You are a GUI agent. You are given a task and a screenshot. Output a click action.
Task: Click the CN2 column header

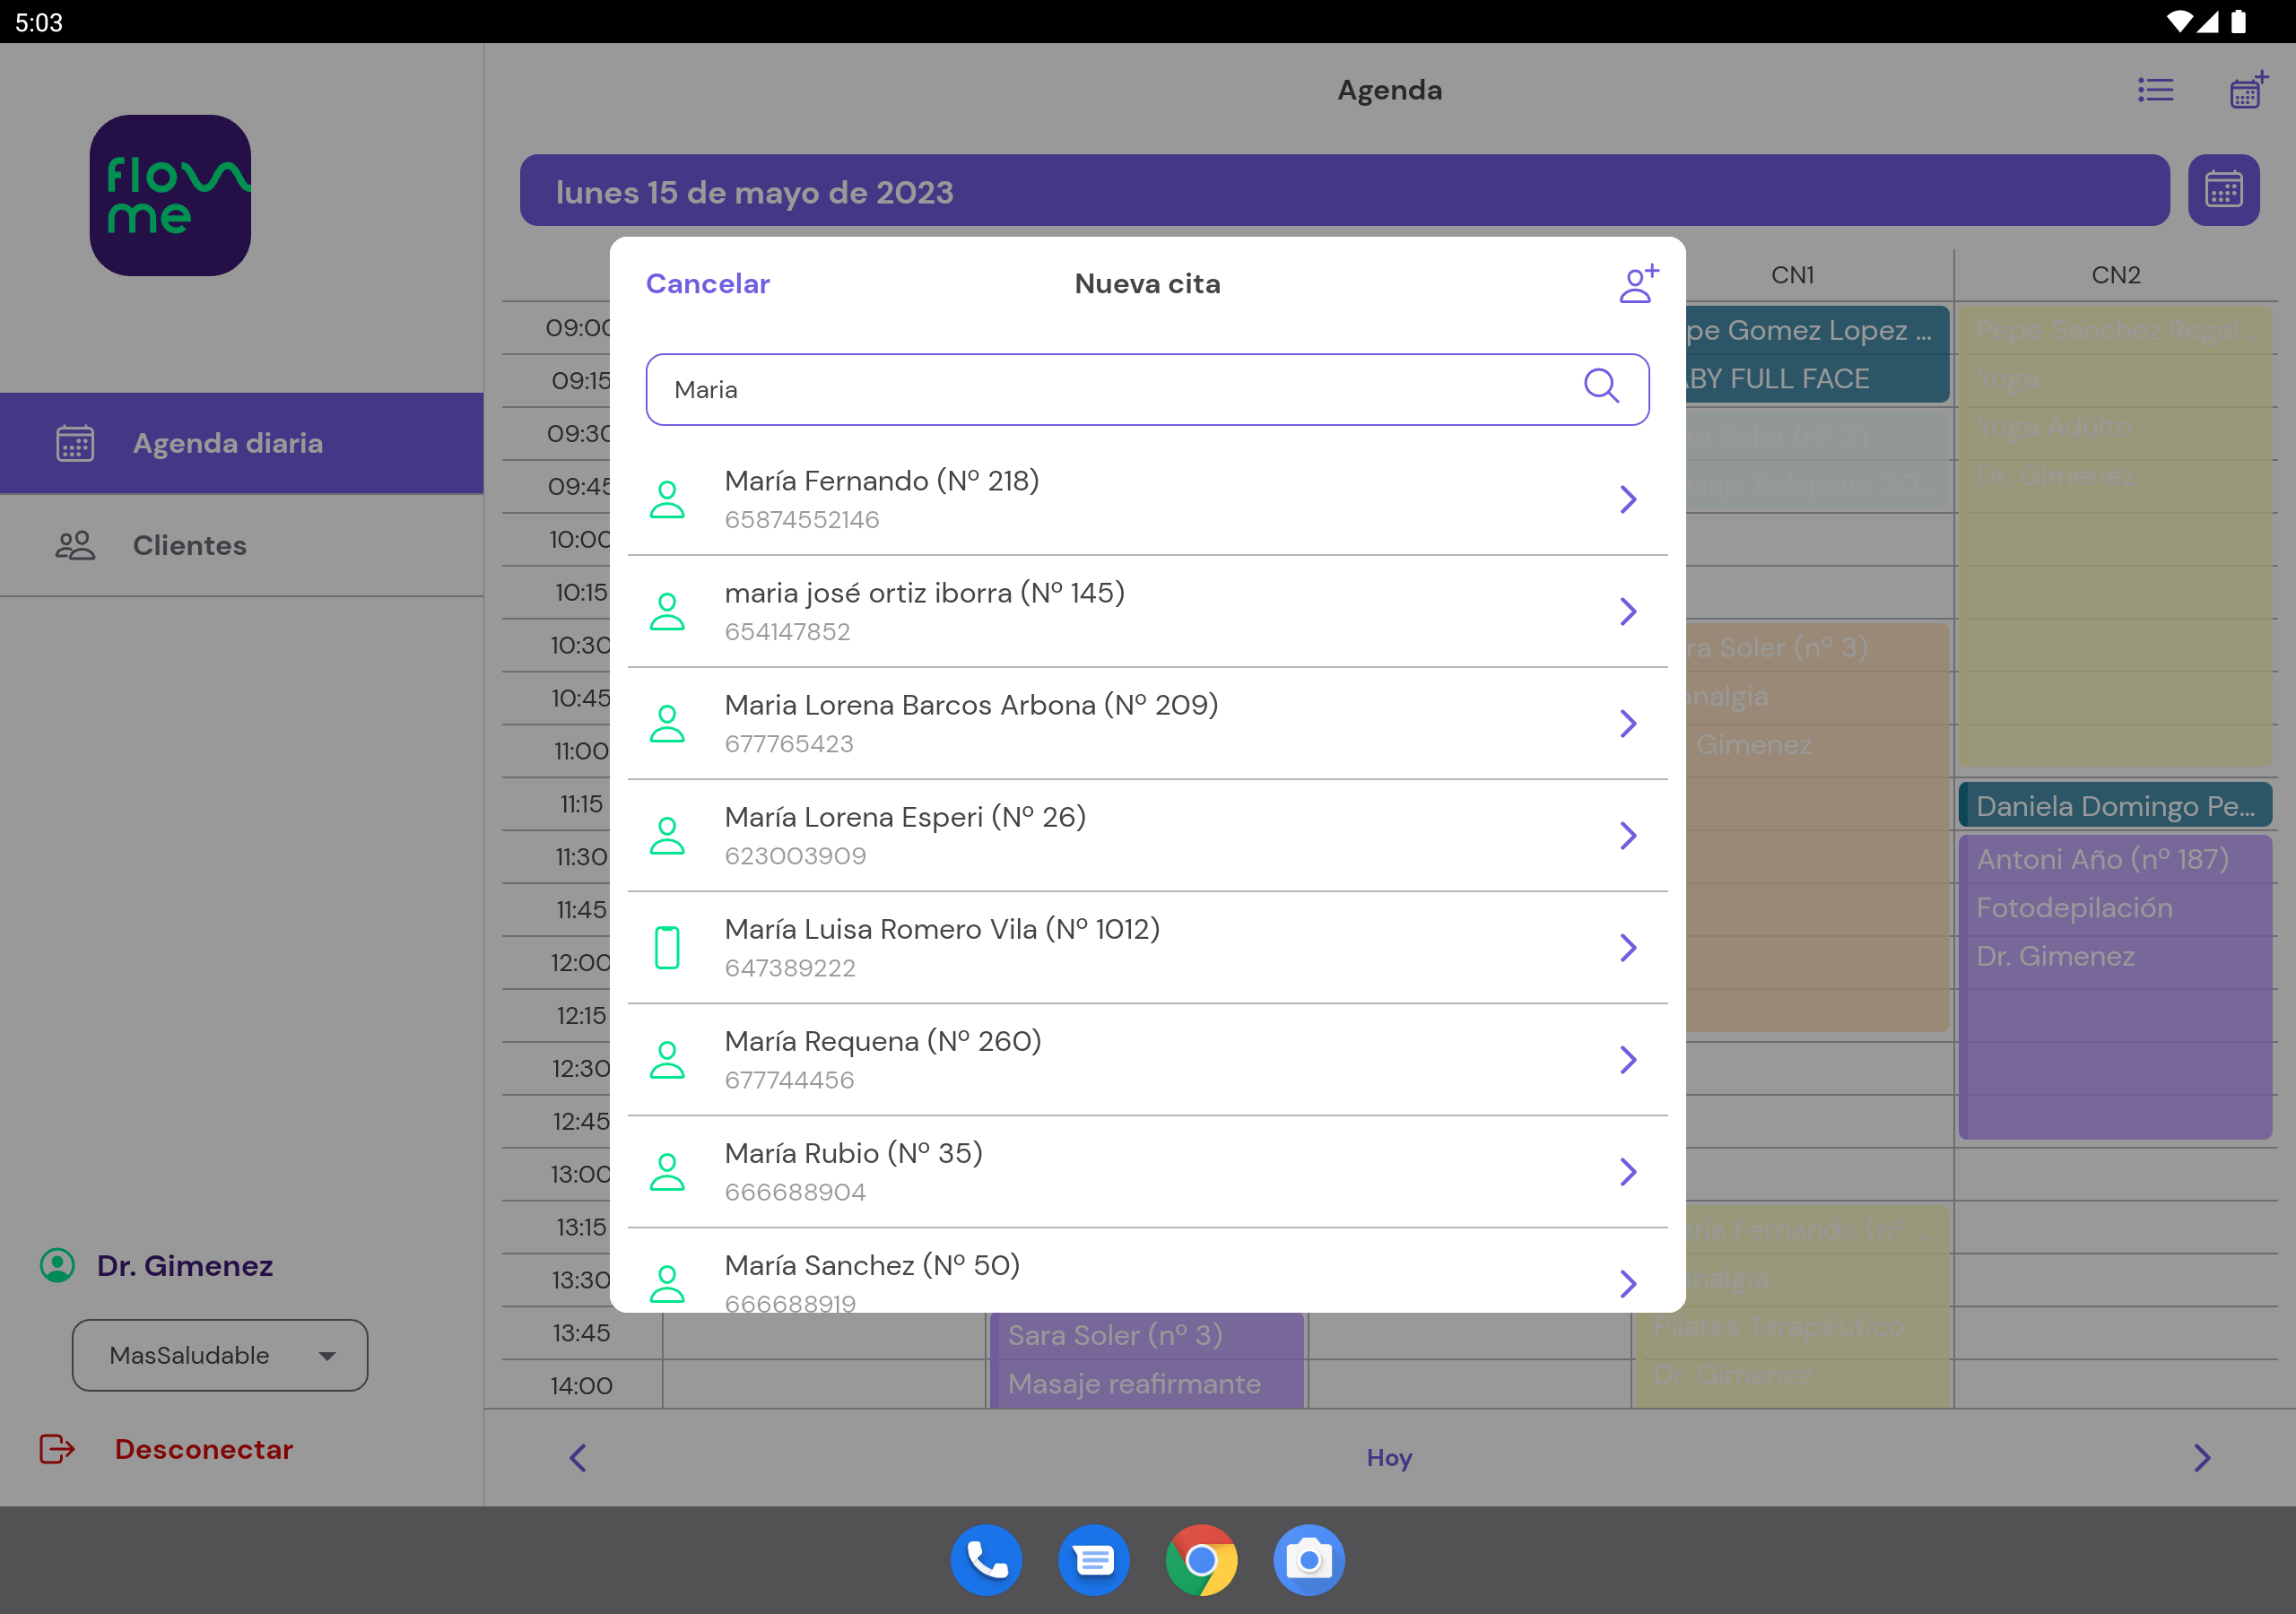pos(2116,275)
